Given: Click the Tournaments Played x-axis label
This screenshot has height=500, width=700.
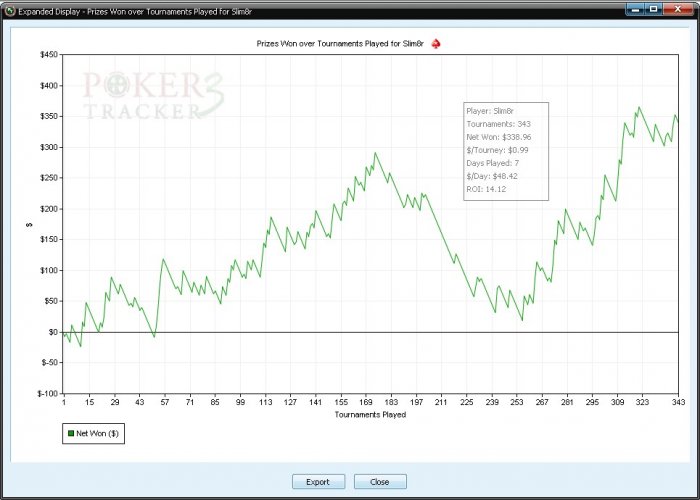Looking at the screenshot, I should [370, 414].
